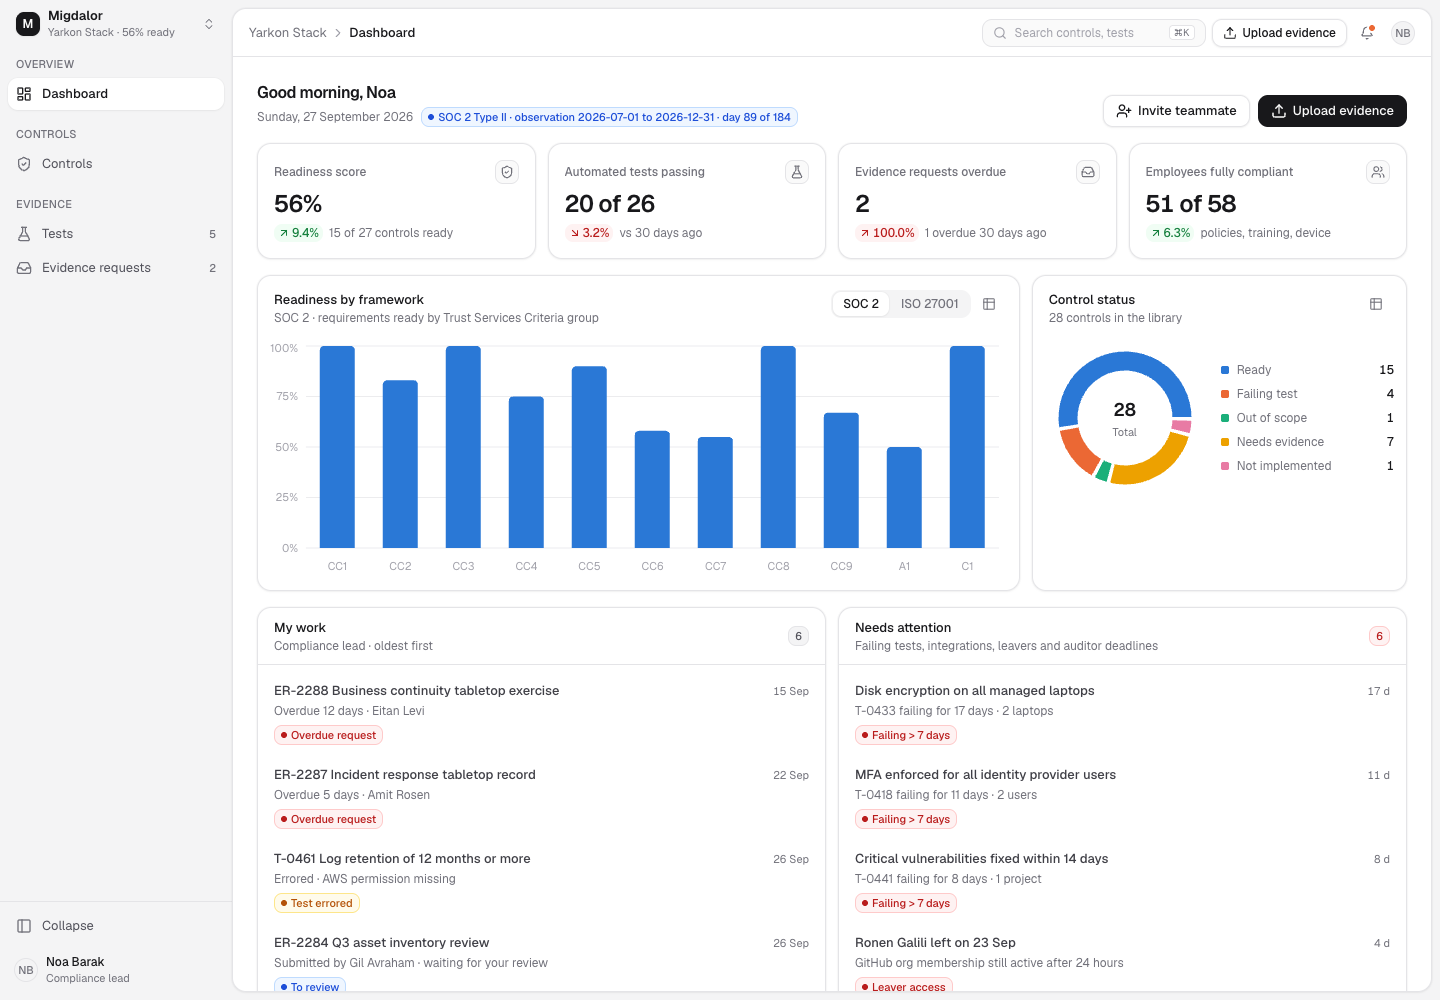
Task: Switch chart to the SOC 2 tab
Action: pos(861,304)
